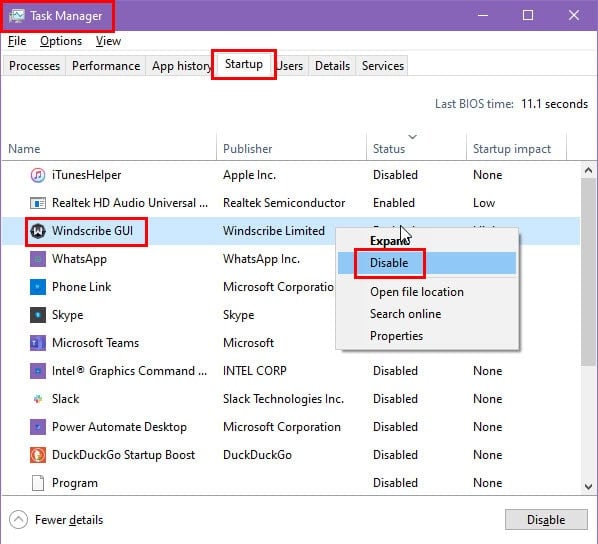Minimize the Task Manager window
The height and width of the screenshot is (544, 598).
483,16
